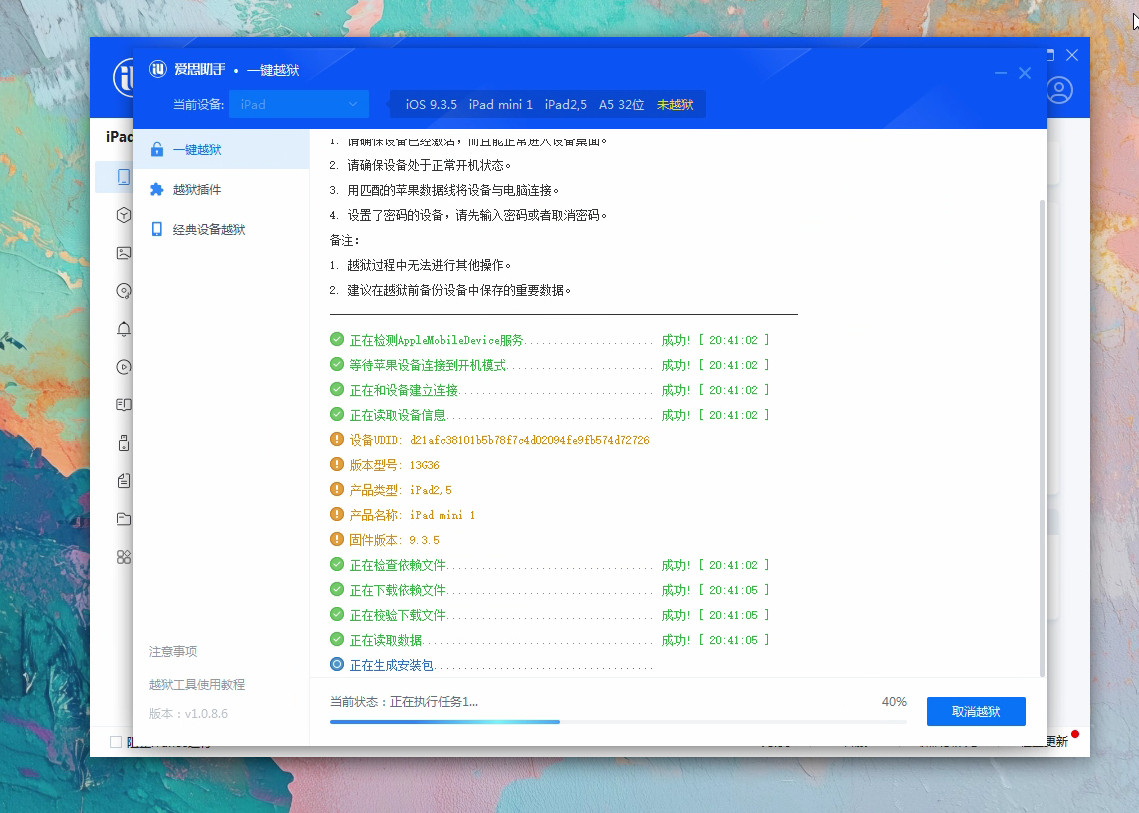Switch to the 越狱插件 section
Viewport: 1139px width, 813px height.
pyautogui.click(x=222, y=190)
